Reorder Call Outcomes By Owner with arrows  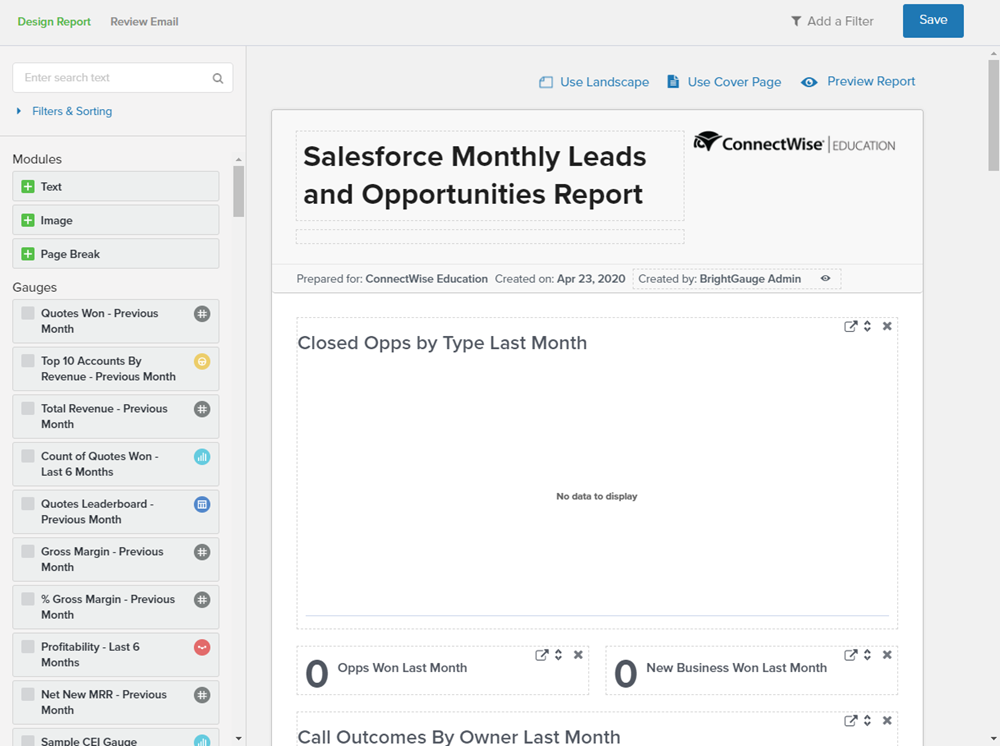(867, 720)
